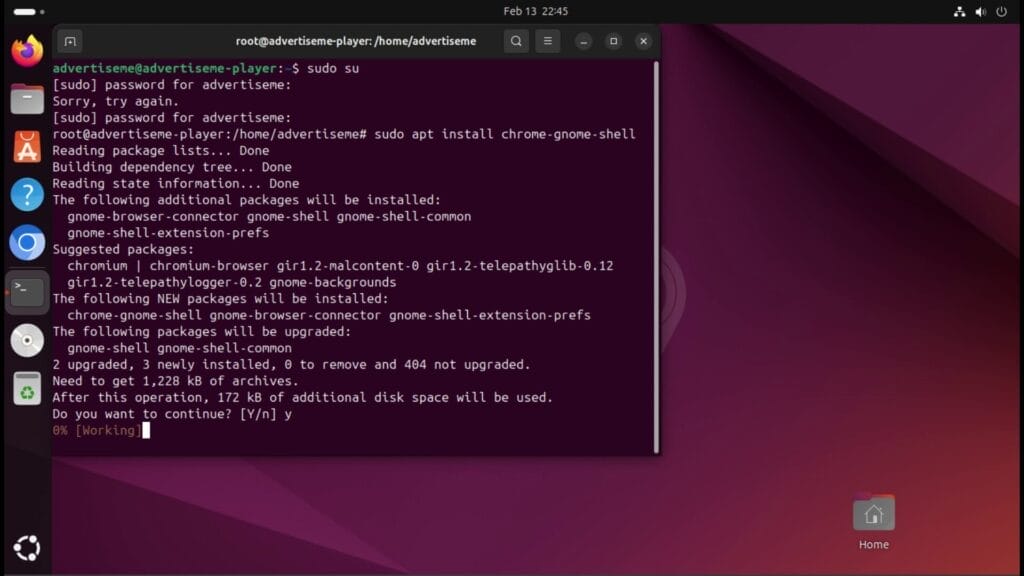Show the Applications grid
This screenshot has width=1024, height=576.
tap(27, 547)
